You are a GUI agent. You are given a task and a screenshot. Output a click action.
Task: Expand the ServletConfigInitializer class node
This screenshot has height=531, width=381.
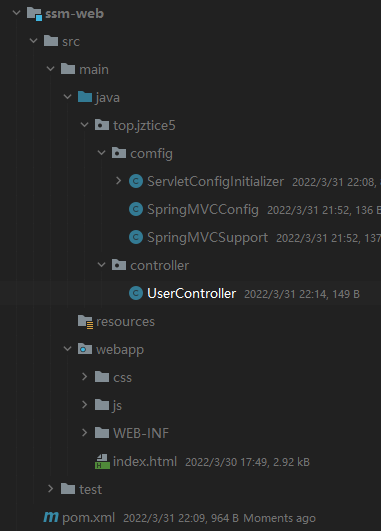118,181
